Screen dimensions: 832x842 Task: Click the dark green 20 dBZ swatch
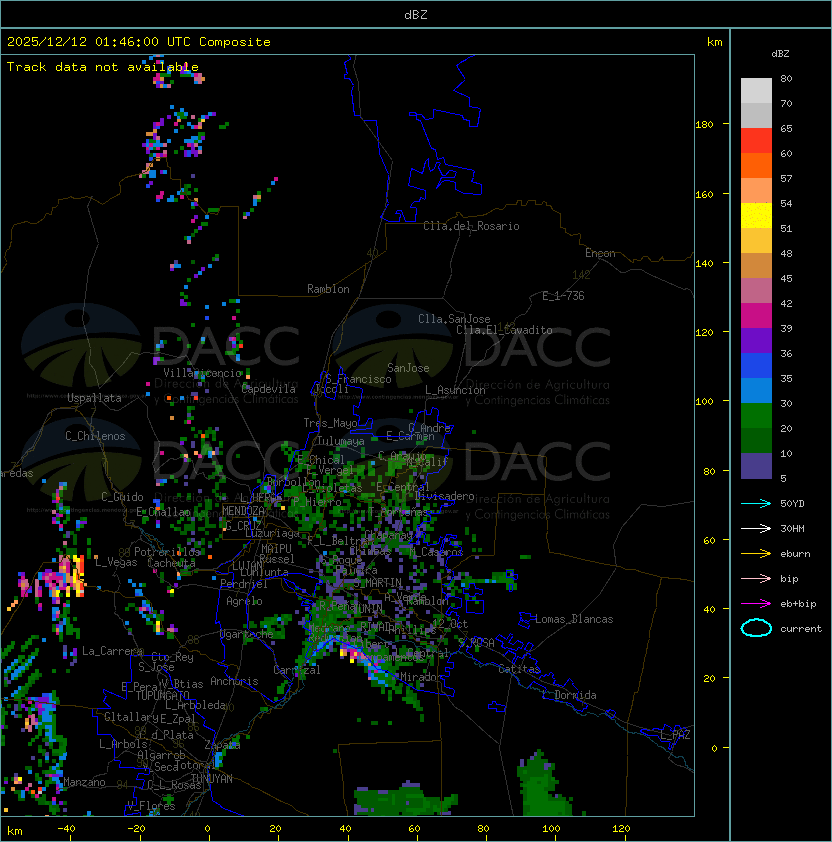point(756,440)
